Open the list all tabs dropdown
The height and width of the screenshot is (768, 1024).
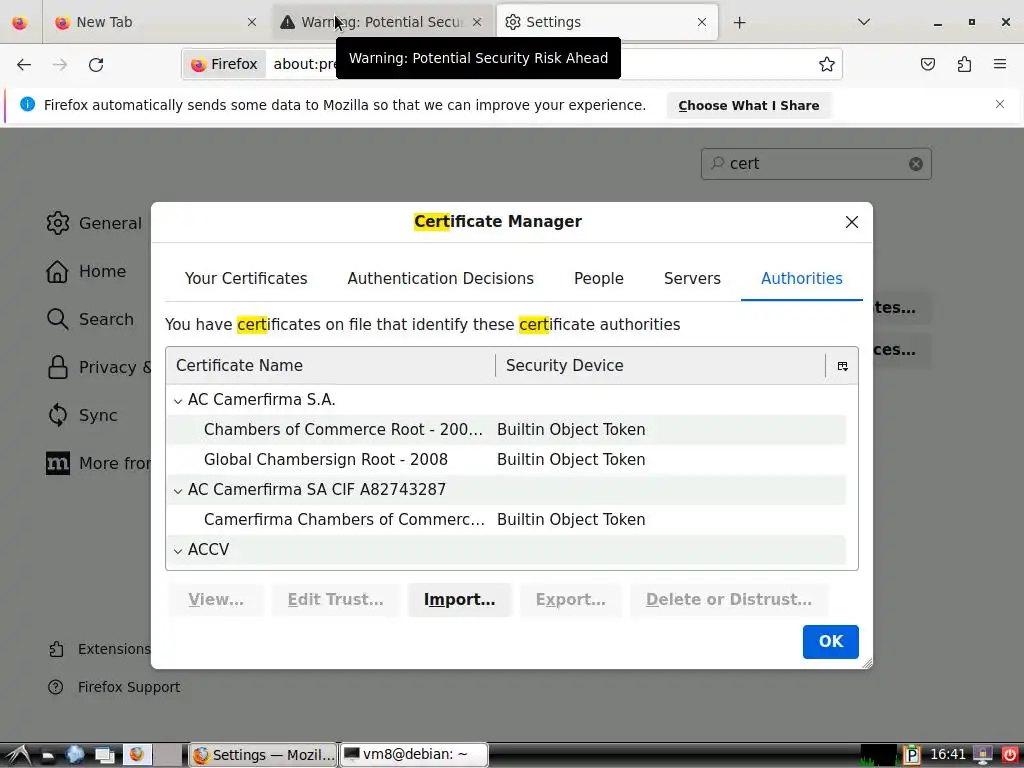click(x=863, y=22)
